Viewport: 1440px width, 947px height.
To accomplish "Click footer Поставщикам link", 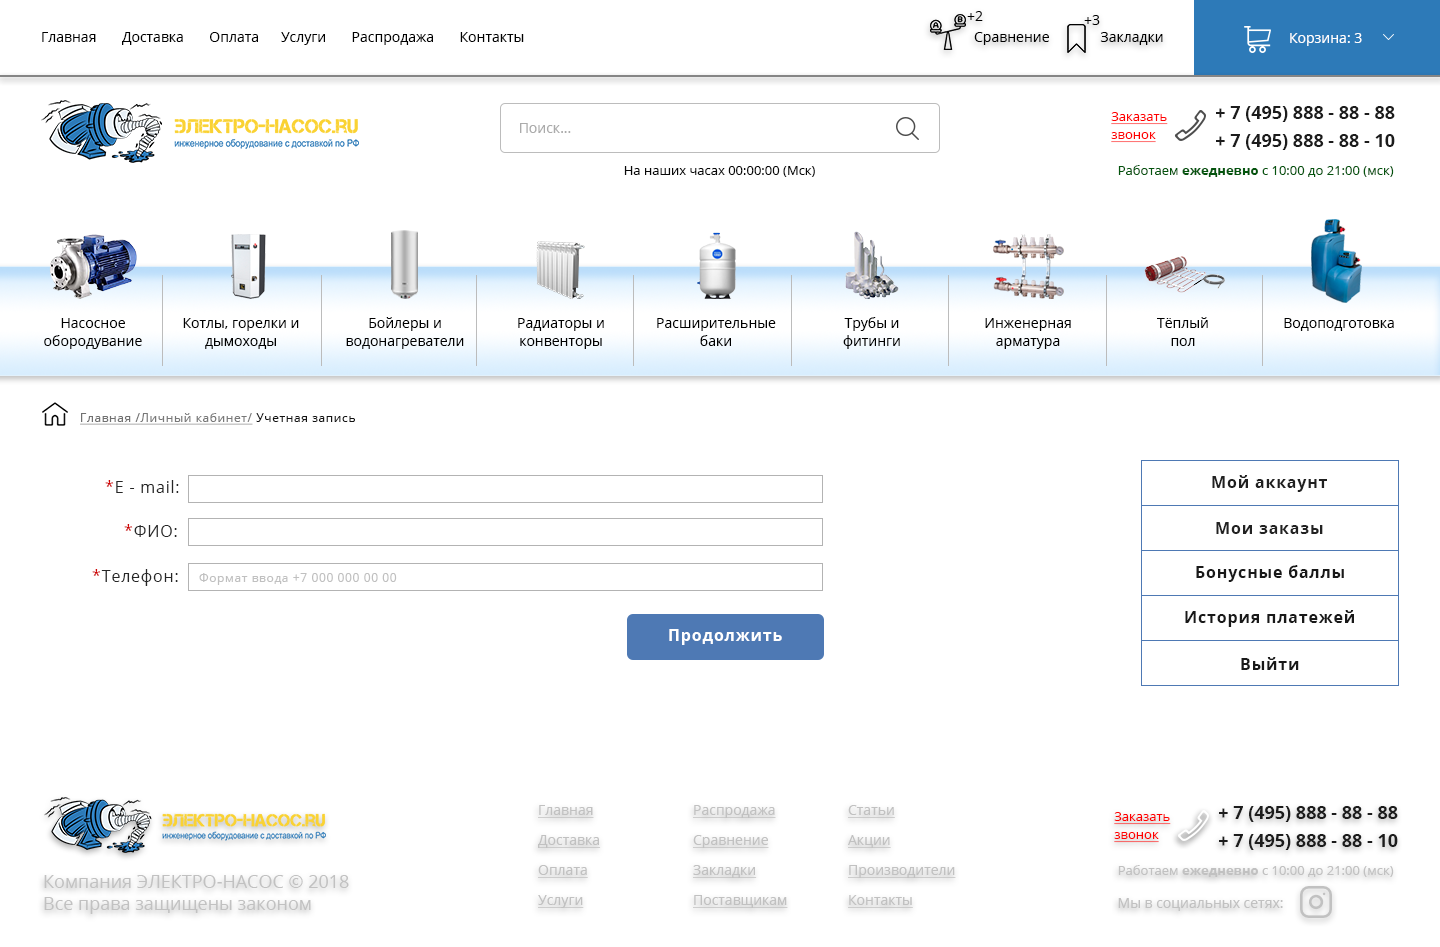I will [740, 900].
